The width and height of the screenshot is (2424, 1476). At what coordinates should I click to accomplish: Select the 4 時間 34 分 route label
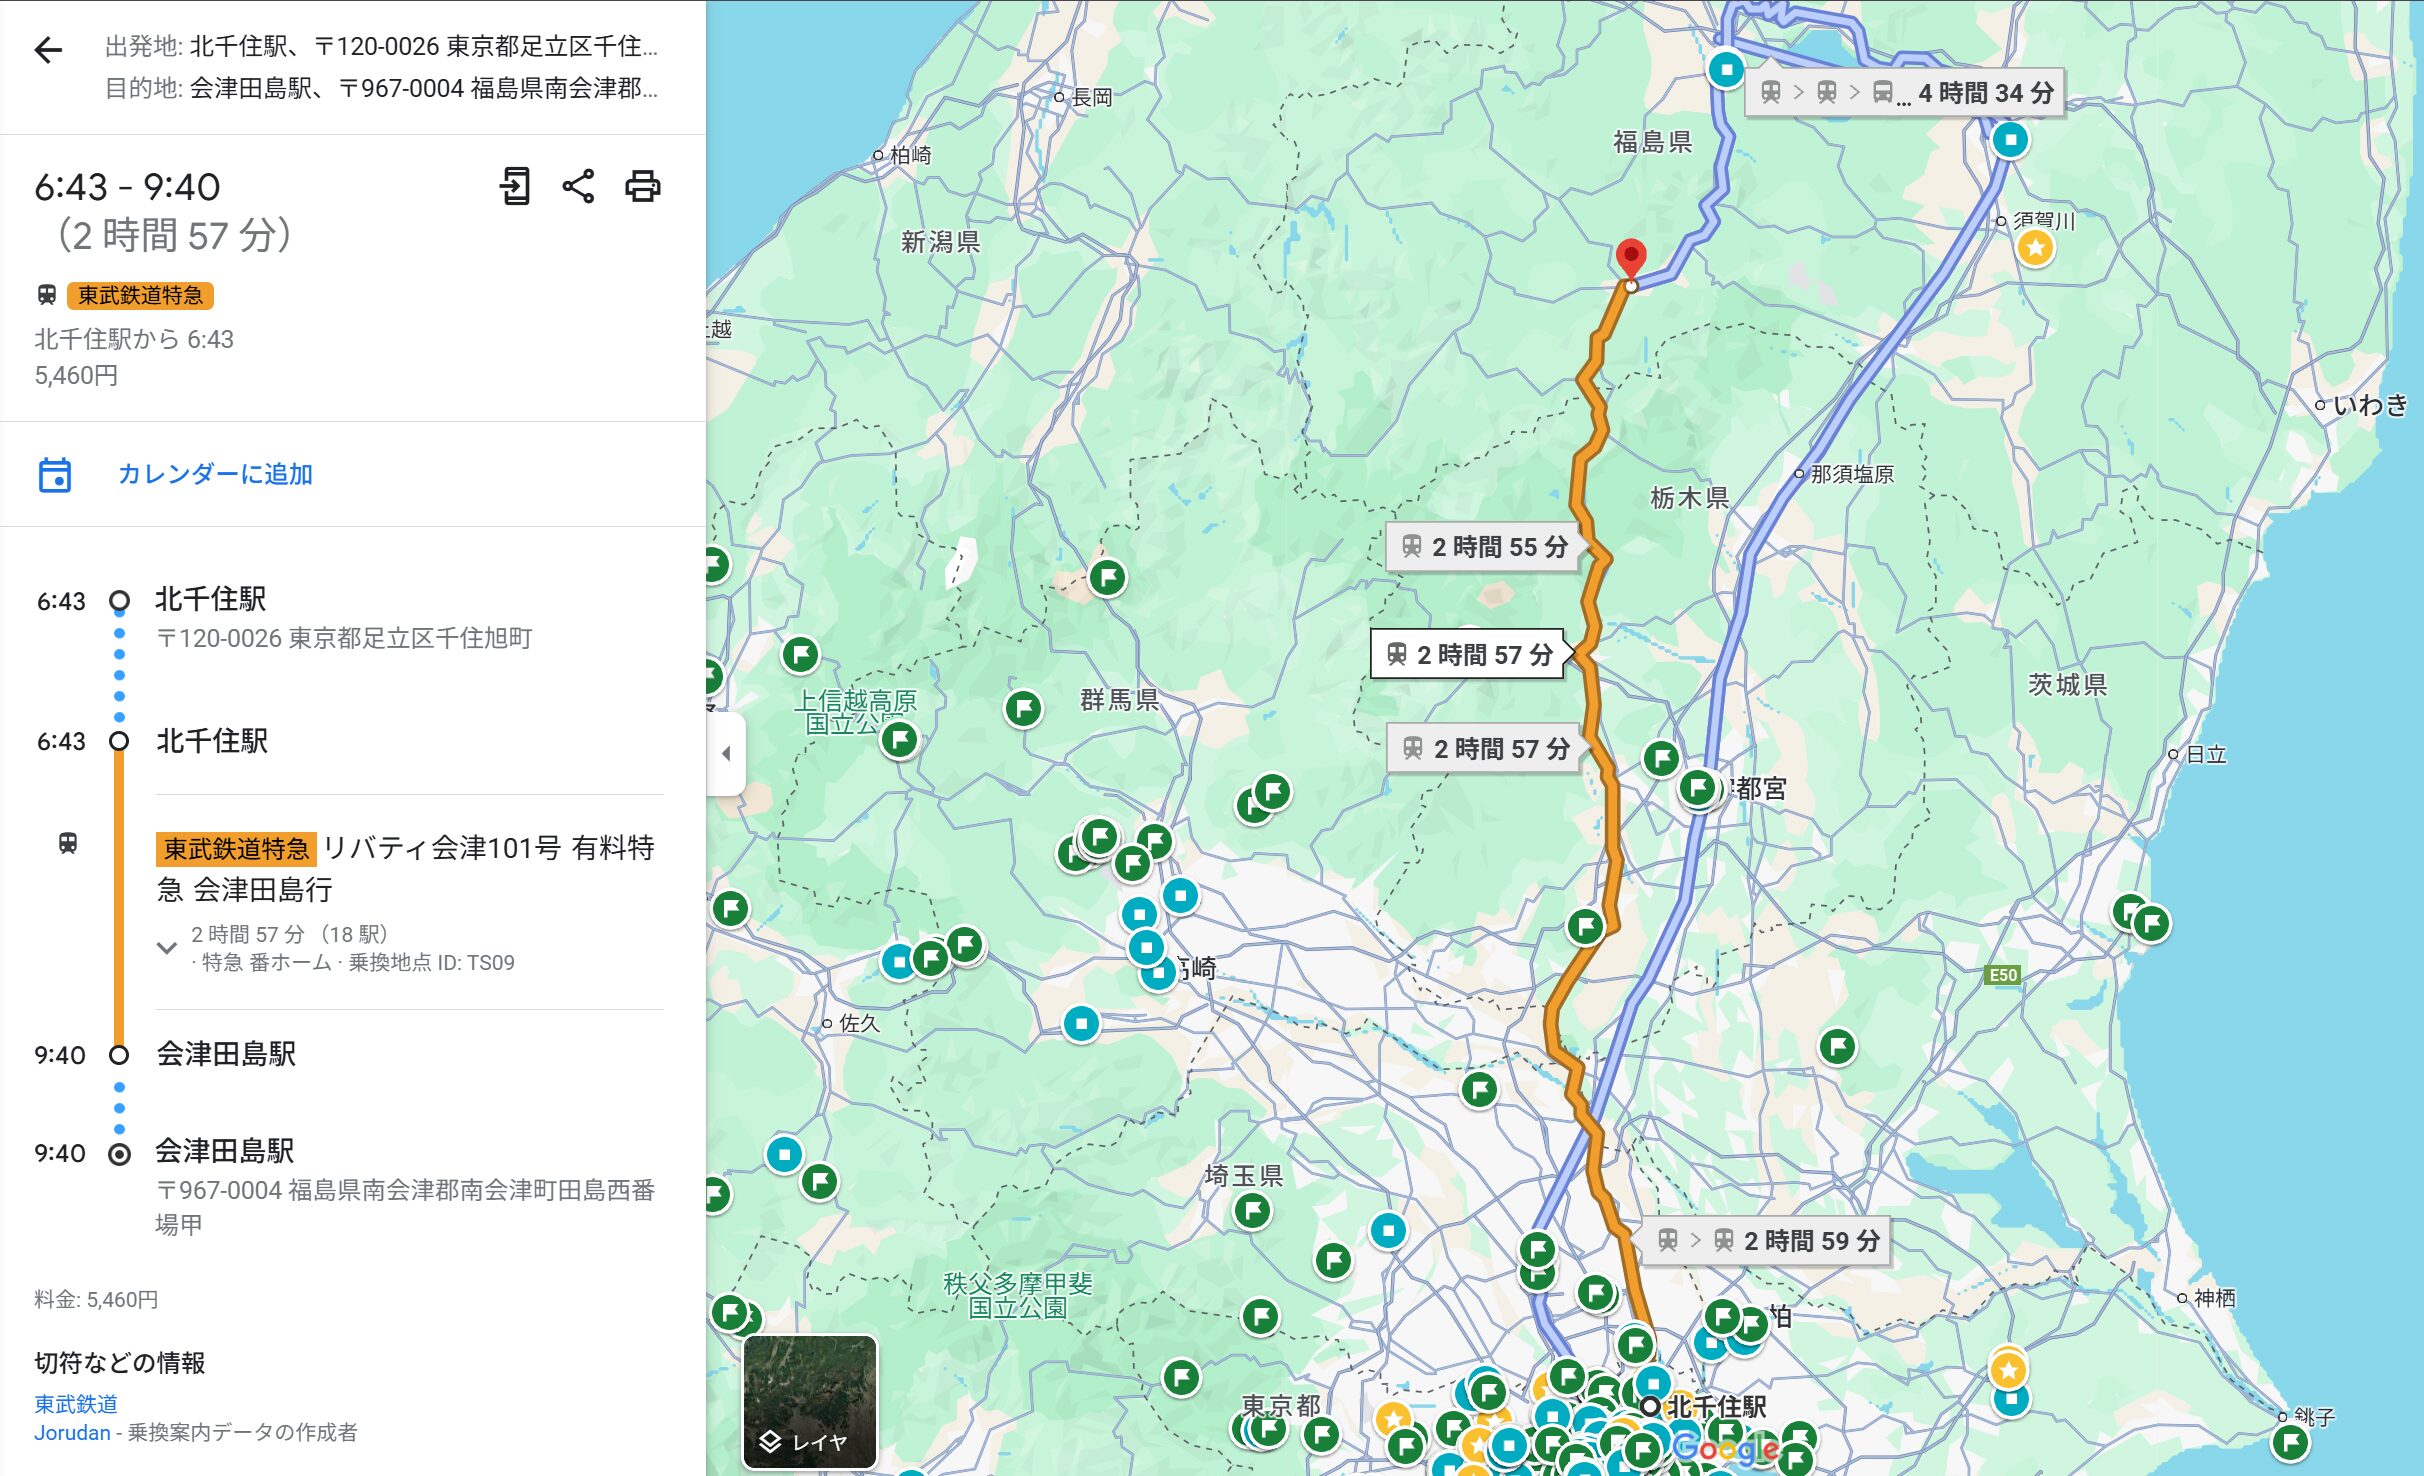click(x=1904, y=93)
